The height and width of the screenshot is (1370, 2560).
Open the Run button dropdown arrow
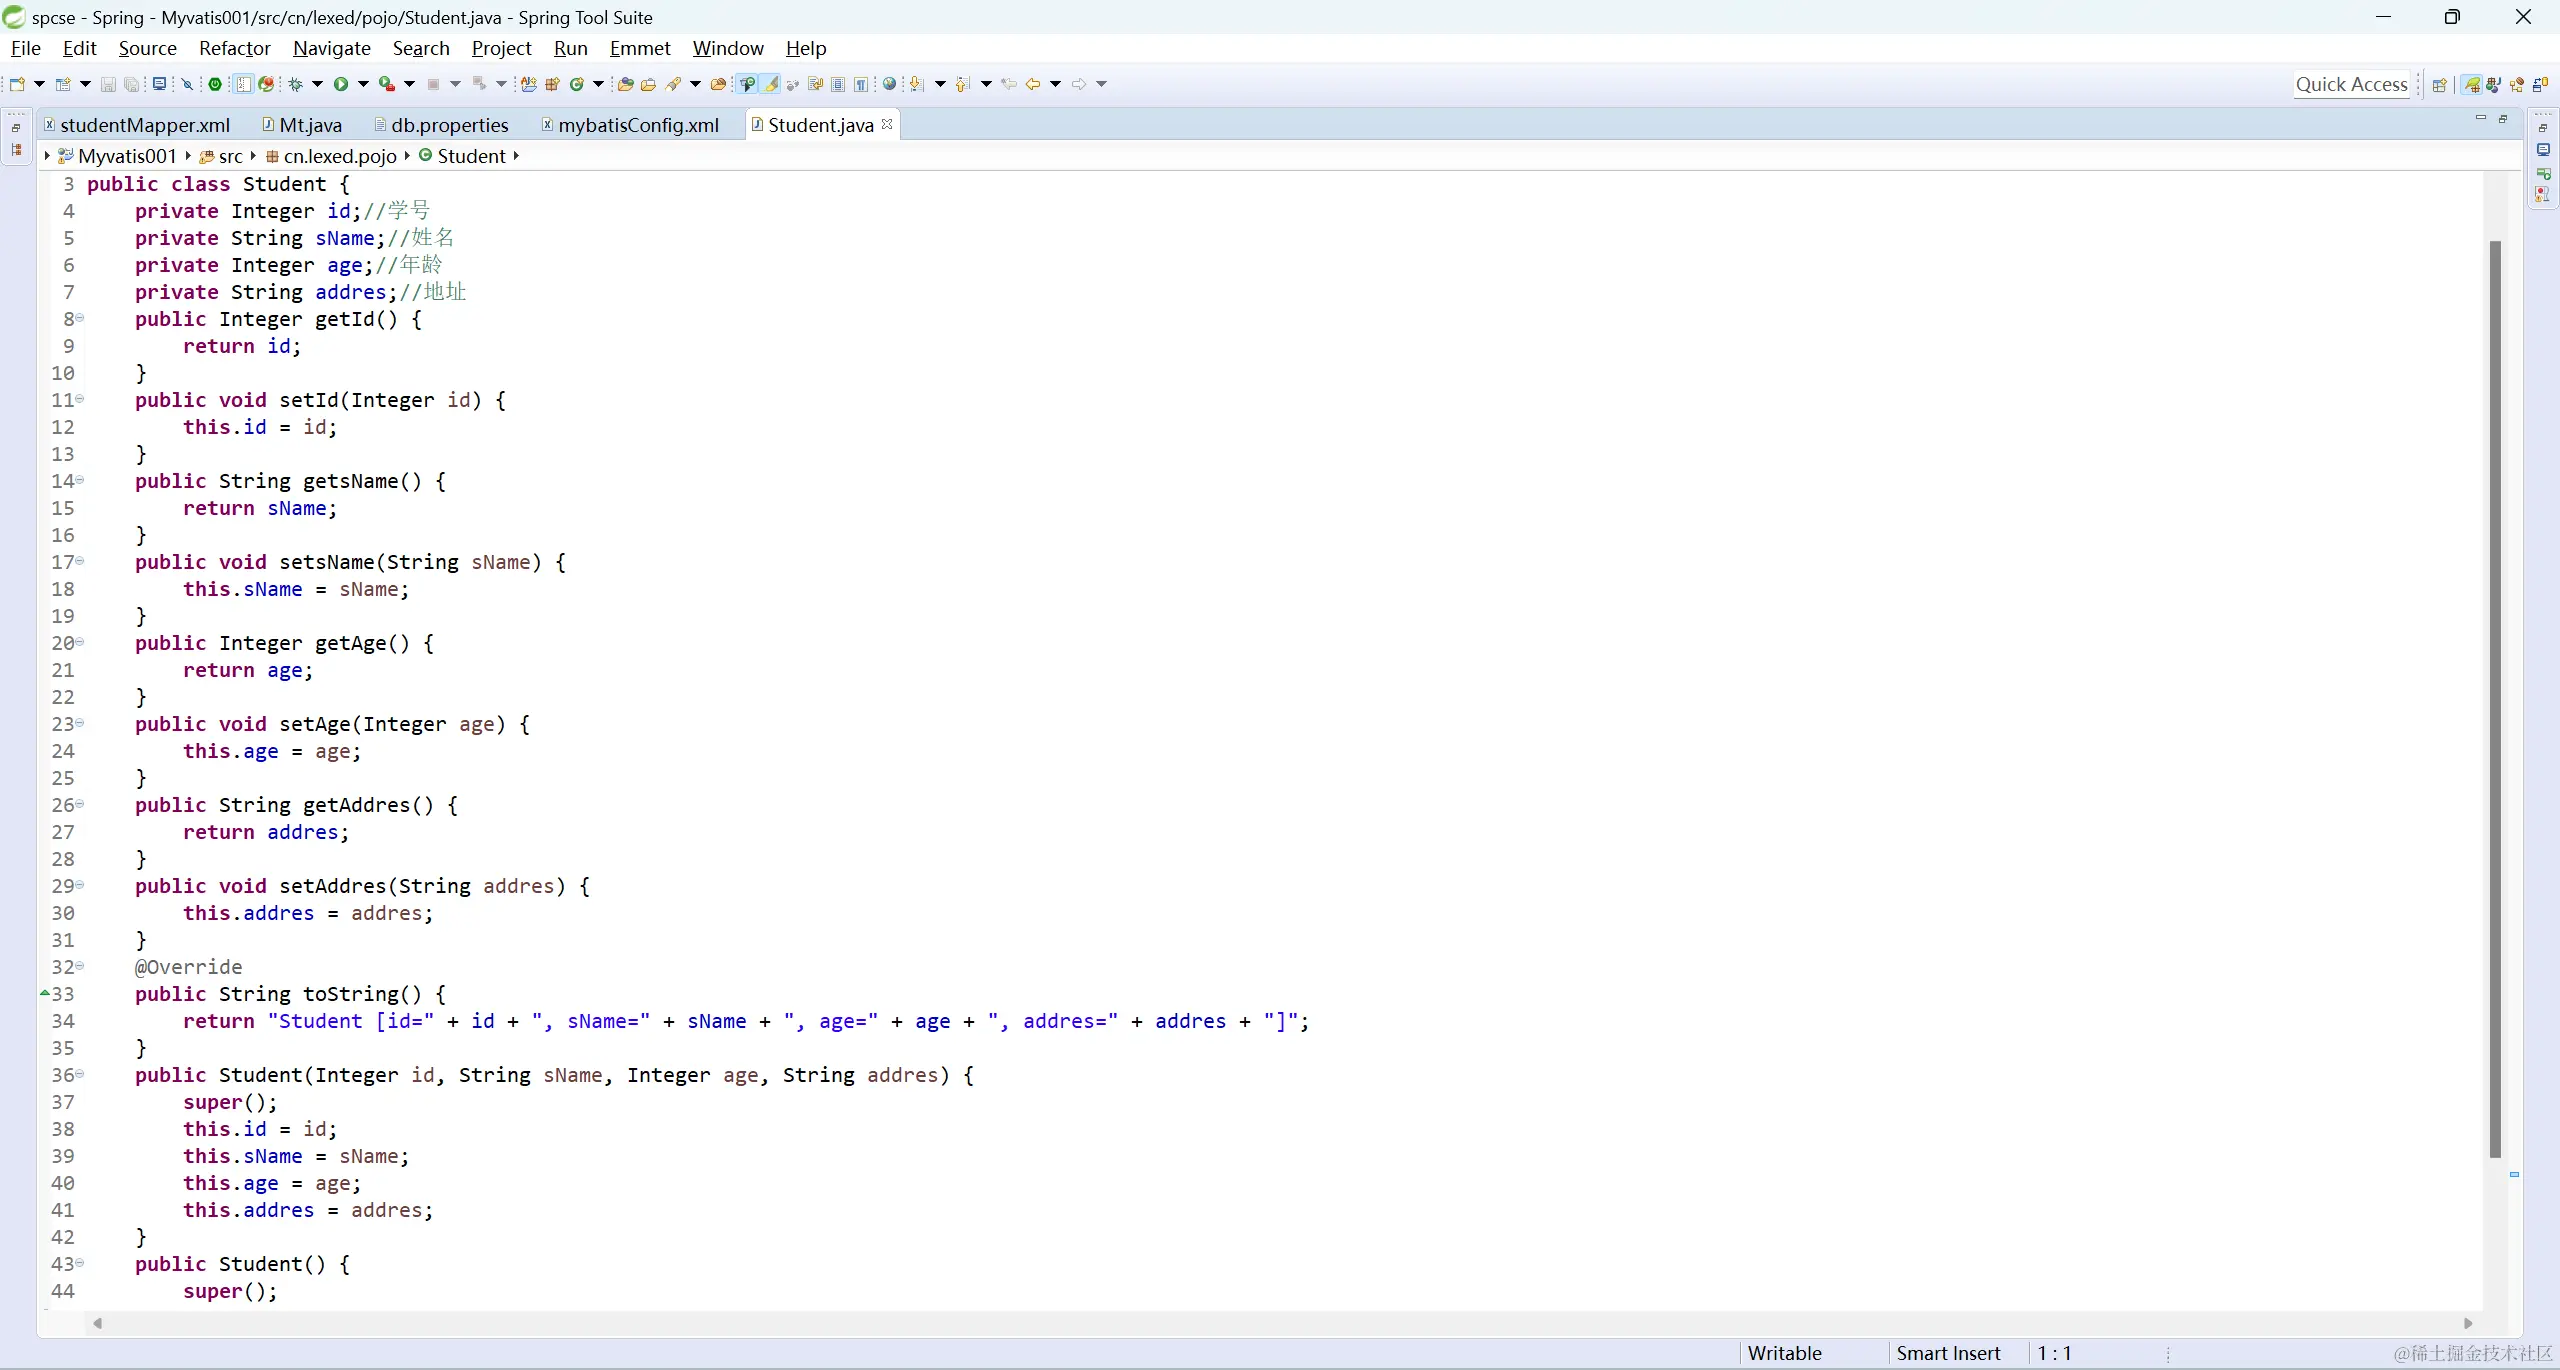point(363,84)
